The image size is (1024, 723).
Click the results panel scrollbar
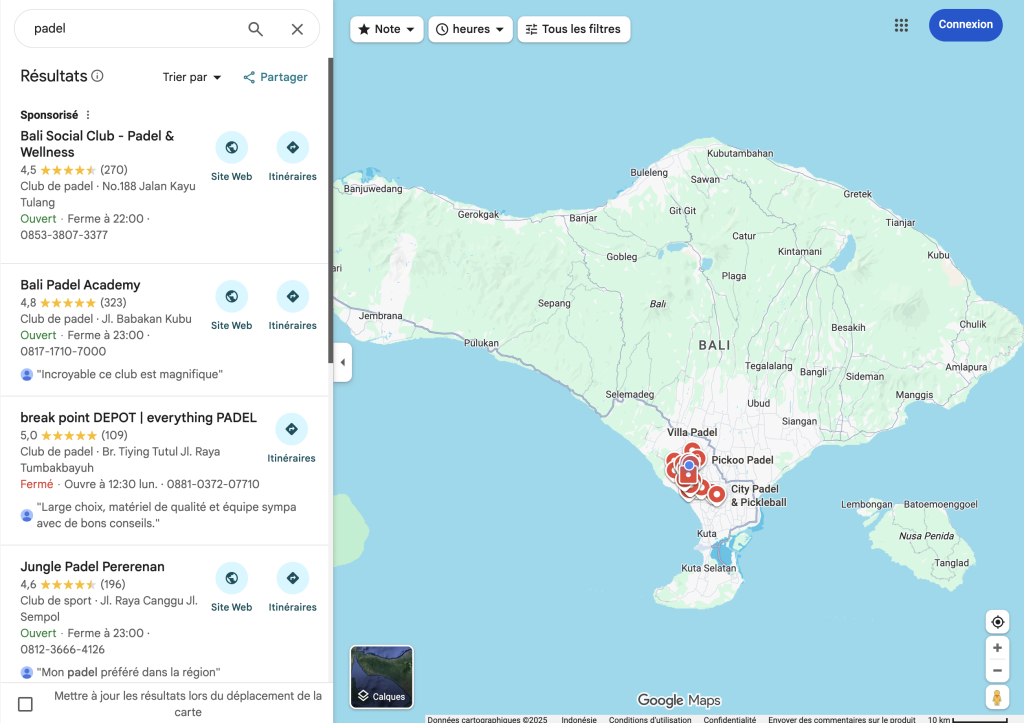click(x=330, y=210)
